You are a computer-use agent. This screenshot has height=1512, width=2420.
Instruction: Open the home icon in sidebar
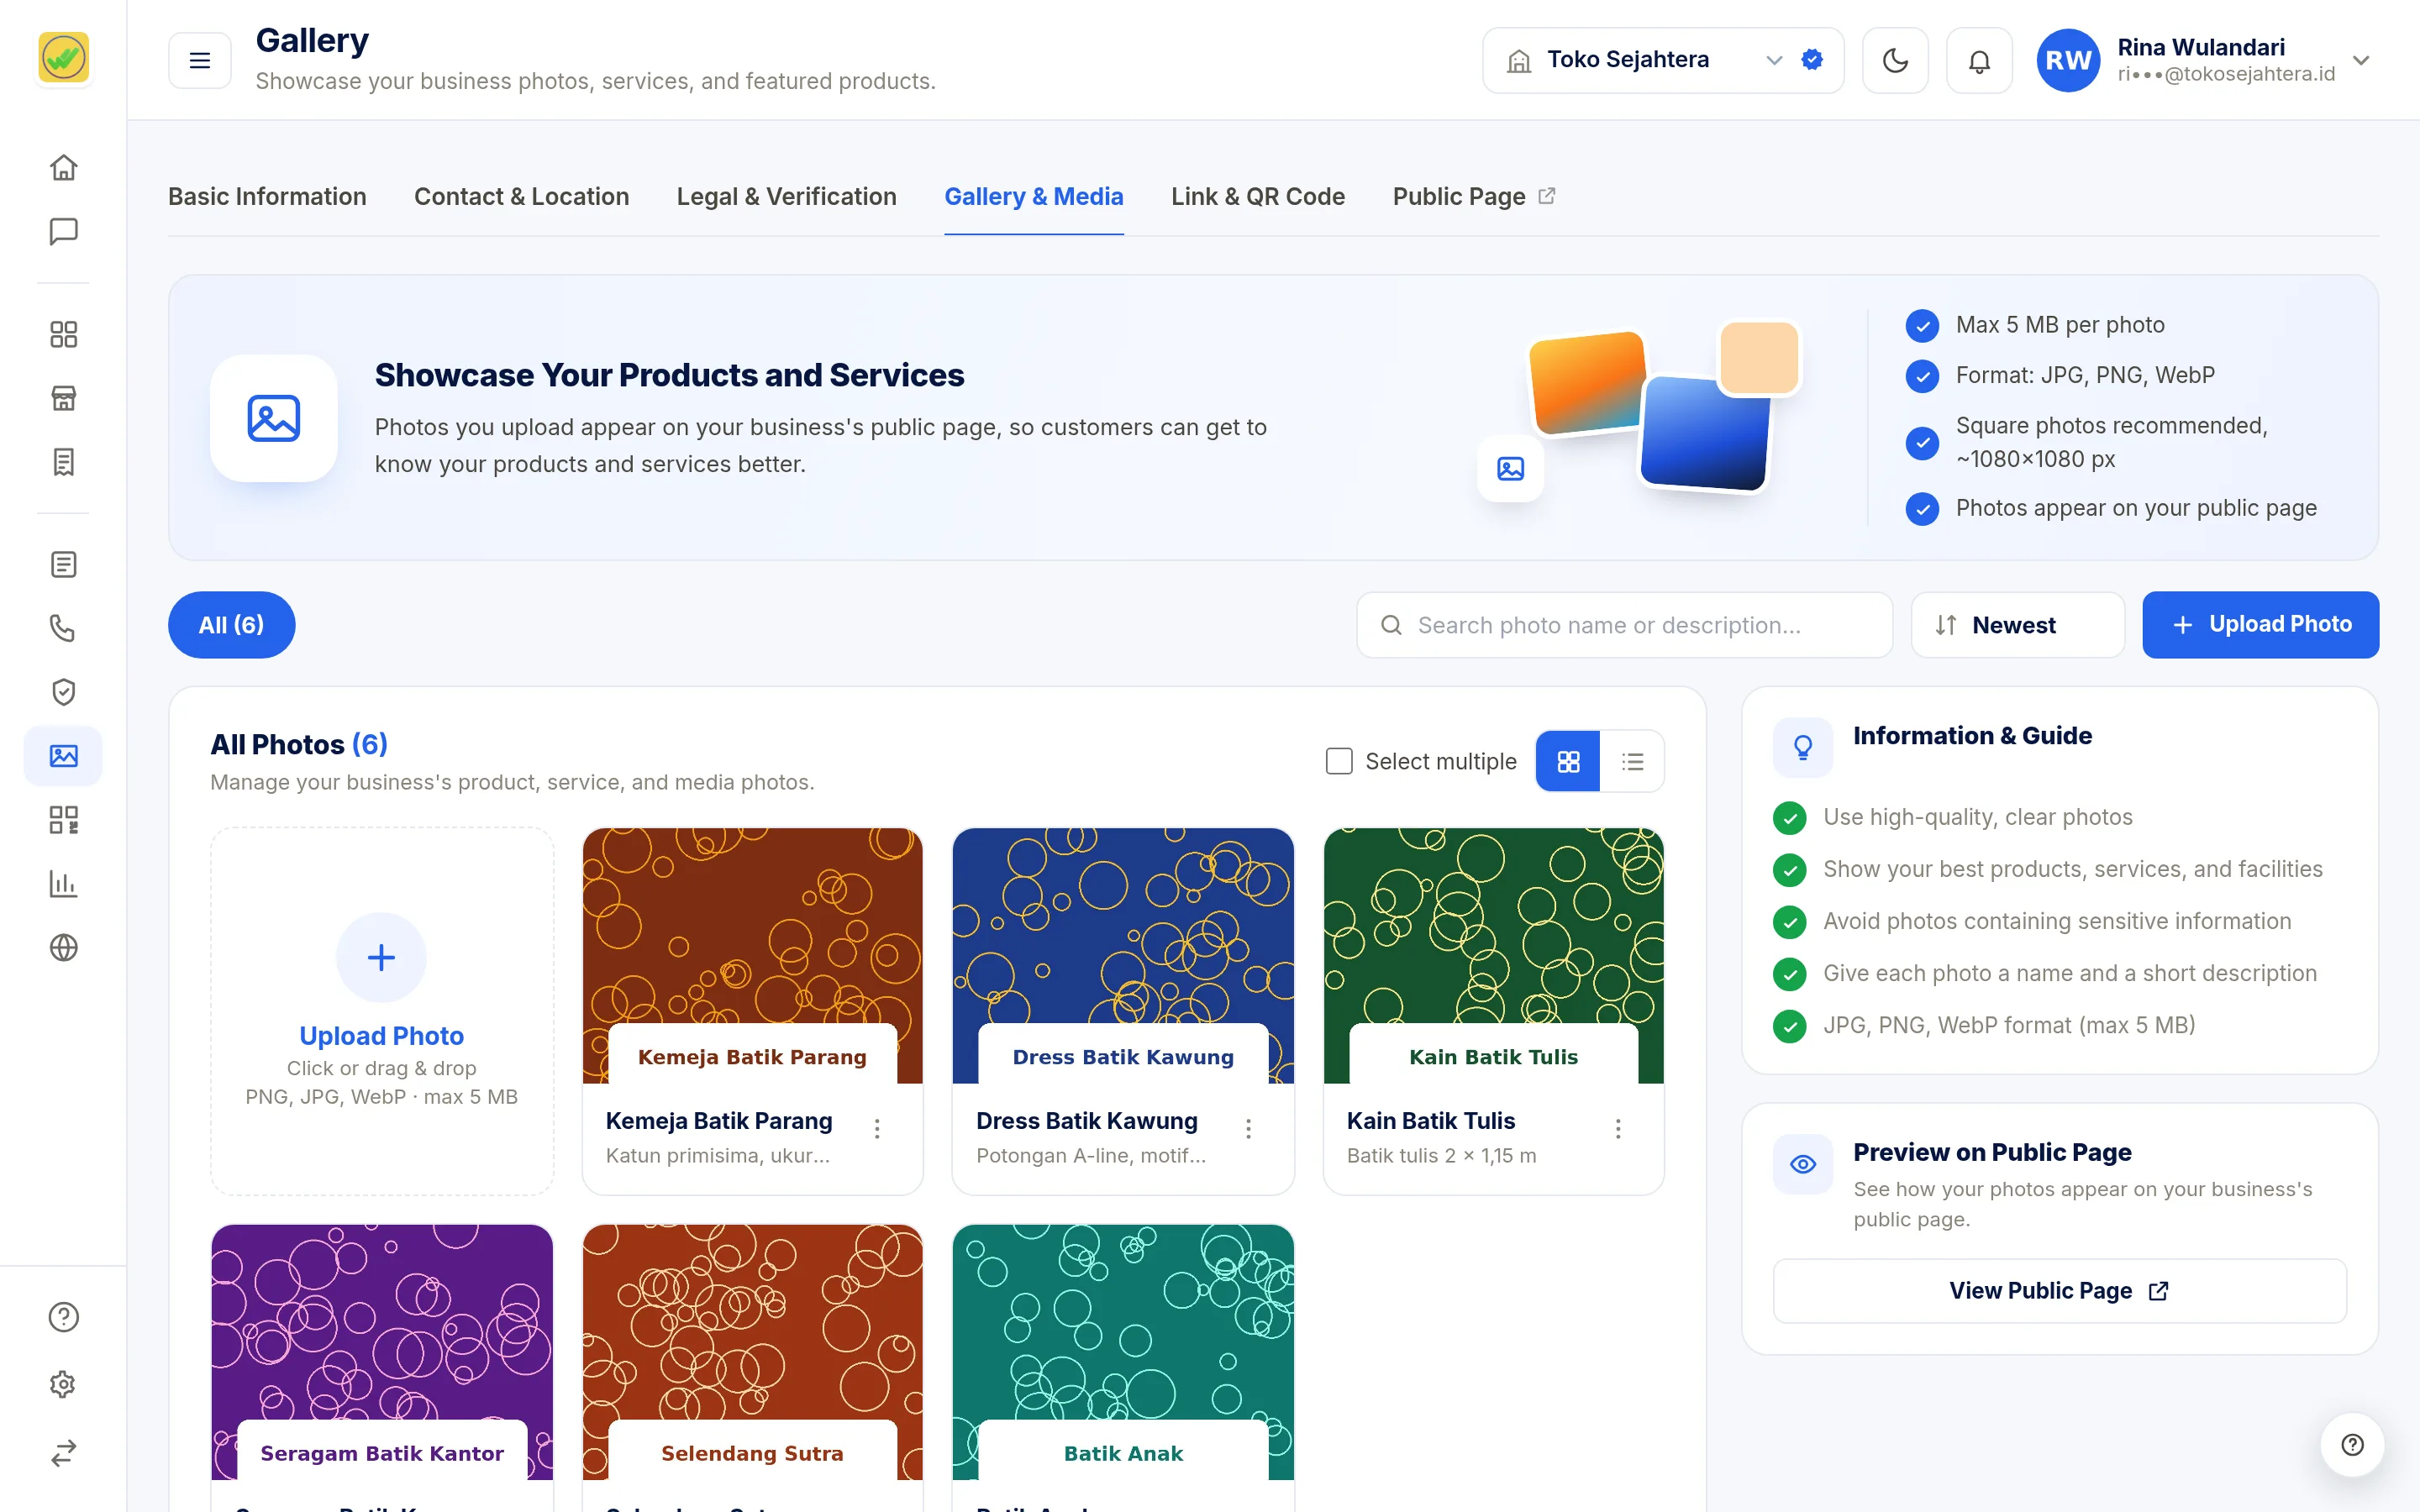(63, 167)
